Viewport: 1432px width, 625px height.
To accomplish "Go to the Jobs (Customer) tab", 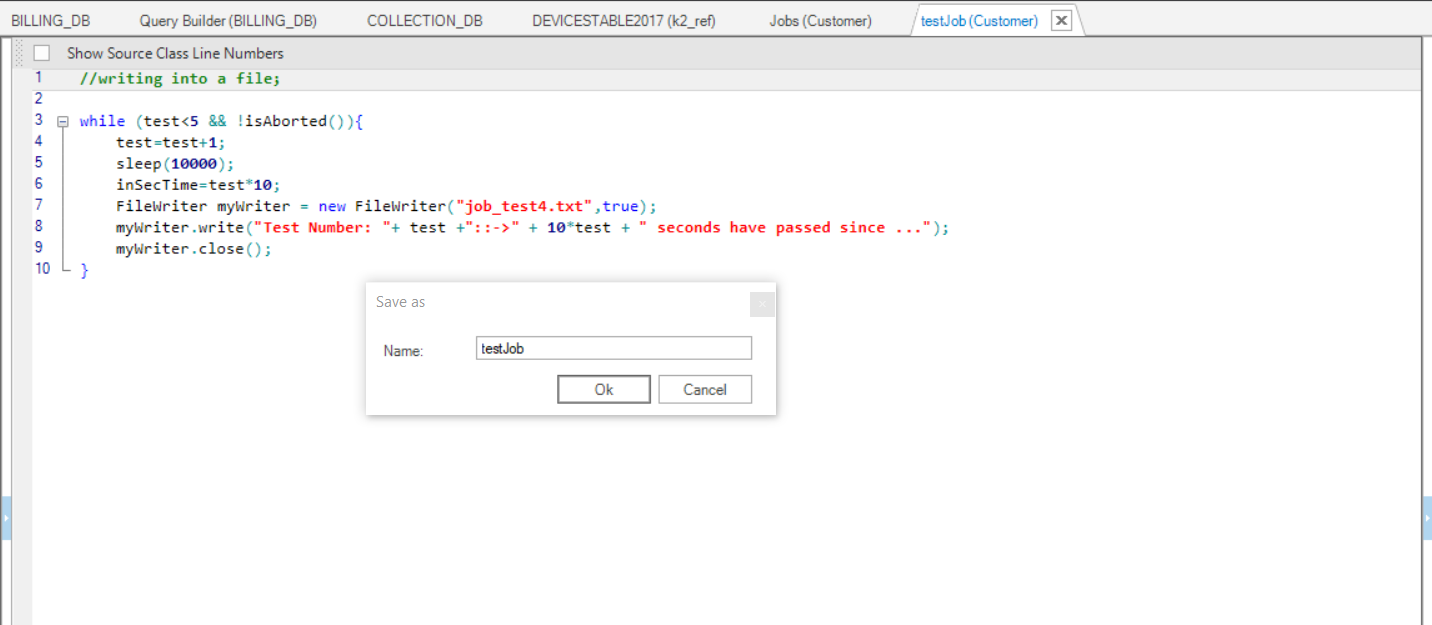I will coord(820,21).
